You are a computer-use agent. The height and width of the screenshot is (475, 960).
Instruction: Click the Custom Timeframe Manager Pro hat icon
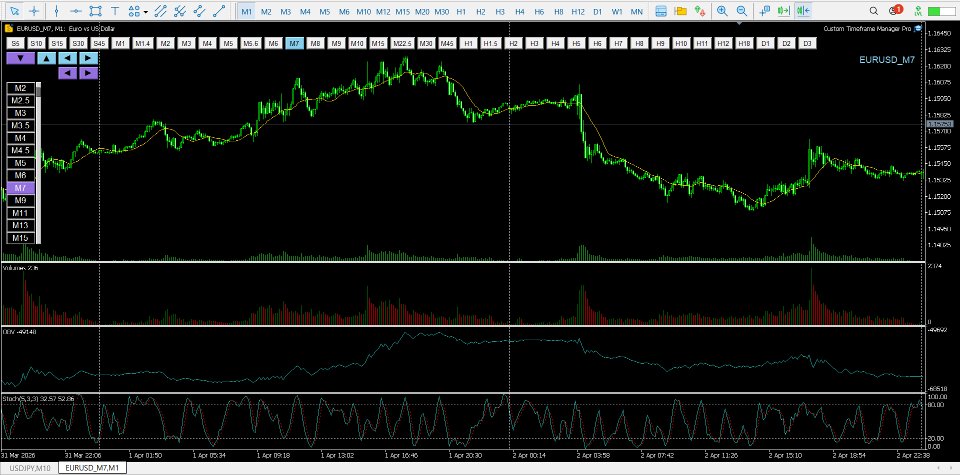tap(917, 28)
